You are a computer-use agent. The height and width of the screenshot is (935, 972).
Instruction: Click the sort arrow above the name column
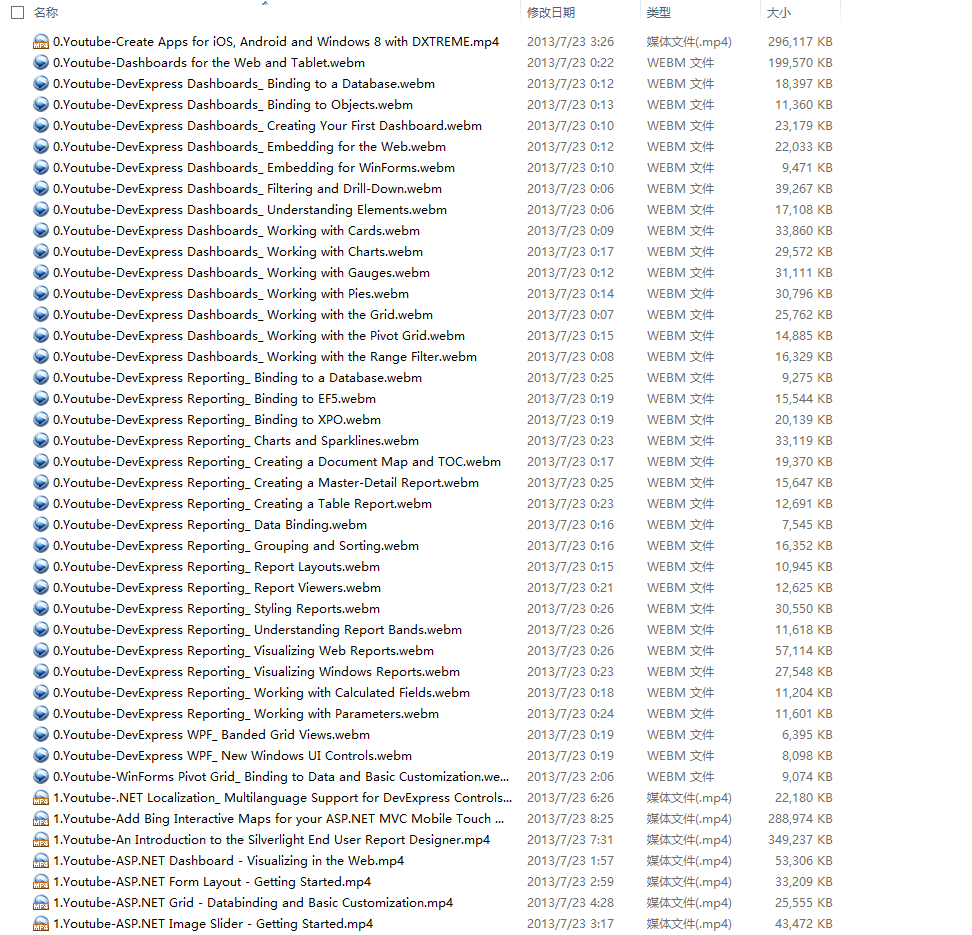pos(265,3)
